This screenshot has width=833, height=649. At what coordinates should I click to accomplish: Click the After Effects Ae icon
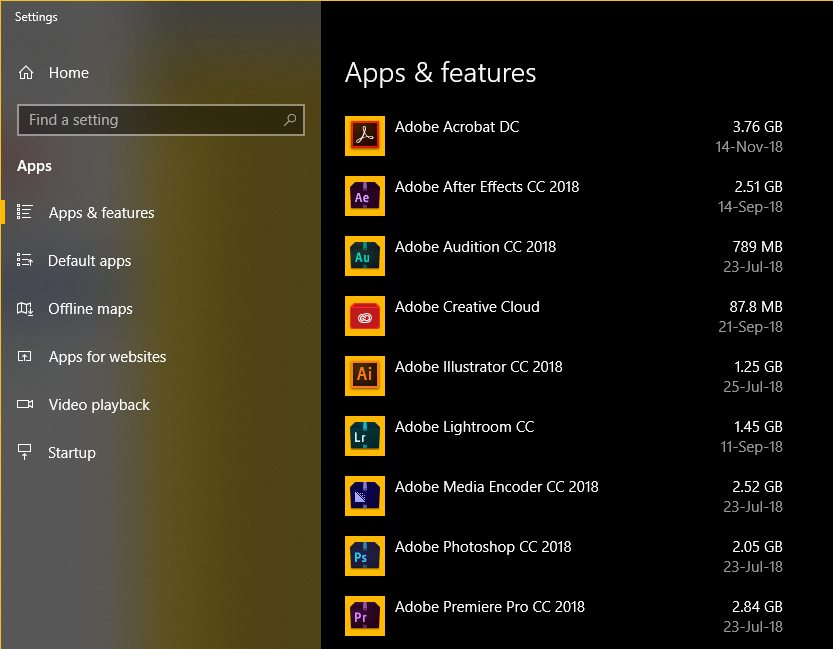click(364, 196)
